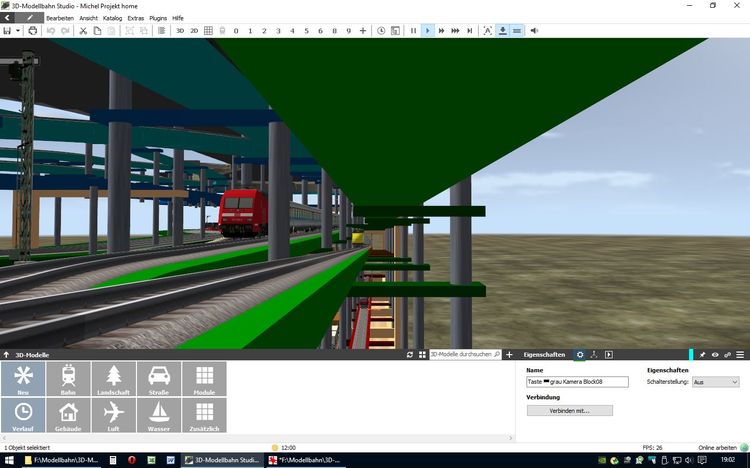The width and height of the screenshot is (750, 468).
Task: Open the event management icon
Action: pos(395,31)
